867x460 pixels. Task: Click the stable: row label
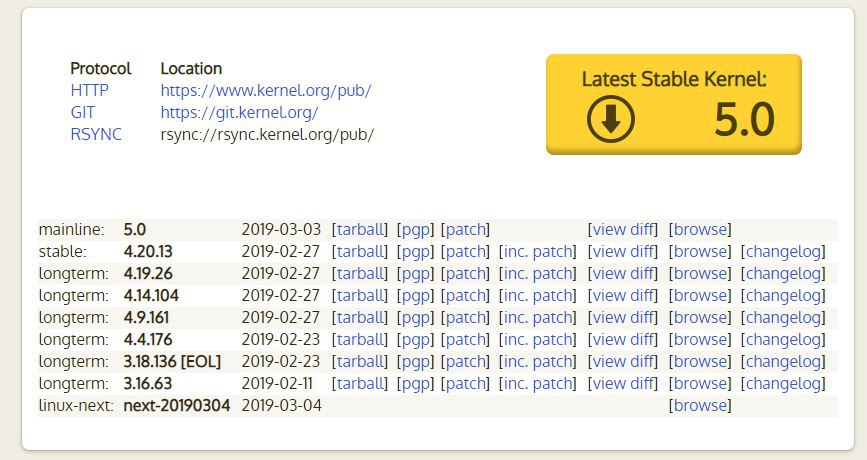point(62,252)
